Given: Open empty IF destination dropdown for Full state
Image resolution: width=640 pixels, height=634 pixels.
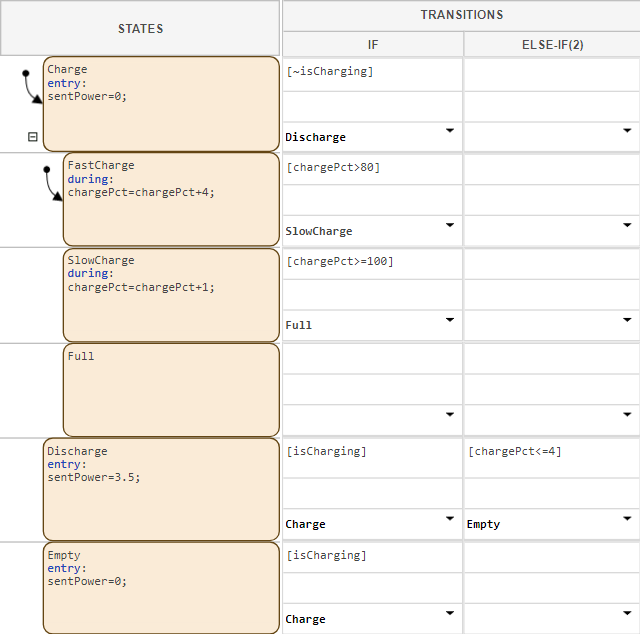Looking at the screenshot, I should (x=449, y=413).
